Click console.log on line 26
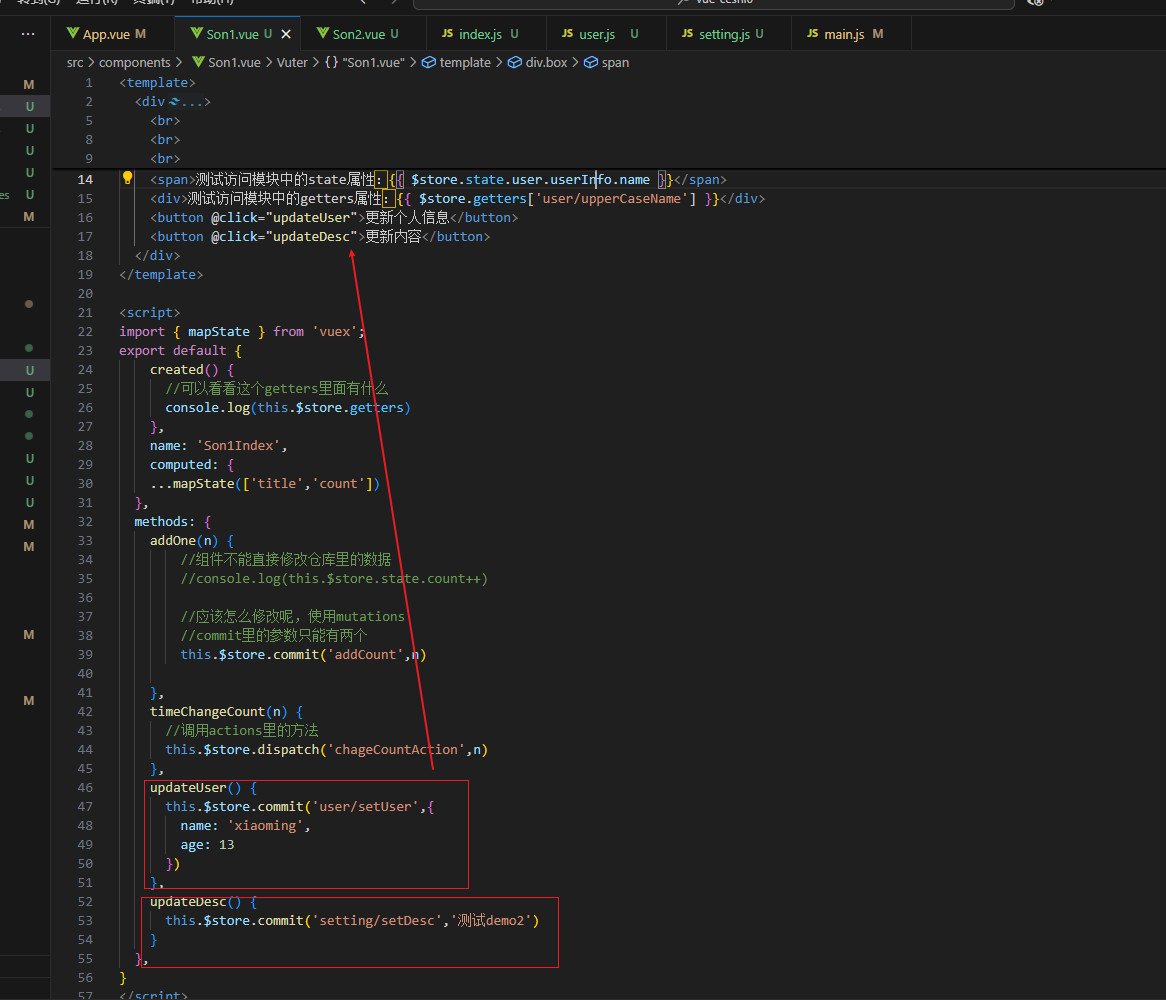The image size is (1166, 1000). coord(207,407)
